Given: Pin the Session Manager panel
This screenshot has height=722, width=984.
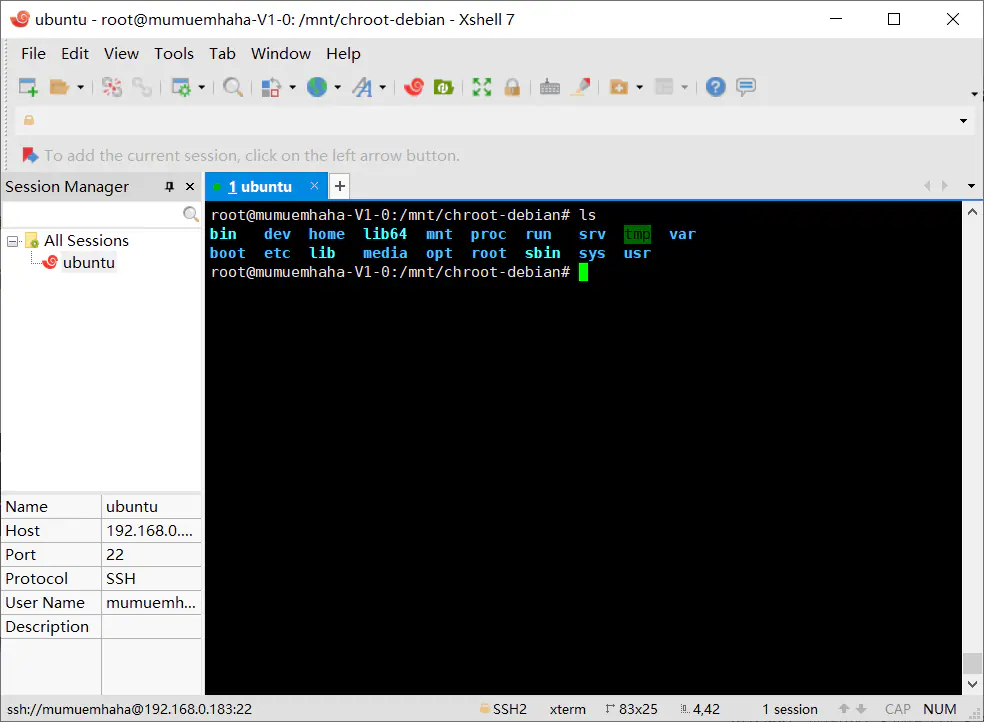Looking at the screenshot, I should coord(169,187).
